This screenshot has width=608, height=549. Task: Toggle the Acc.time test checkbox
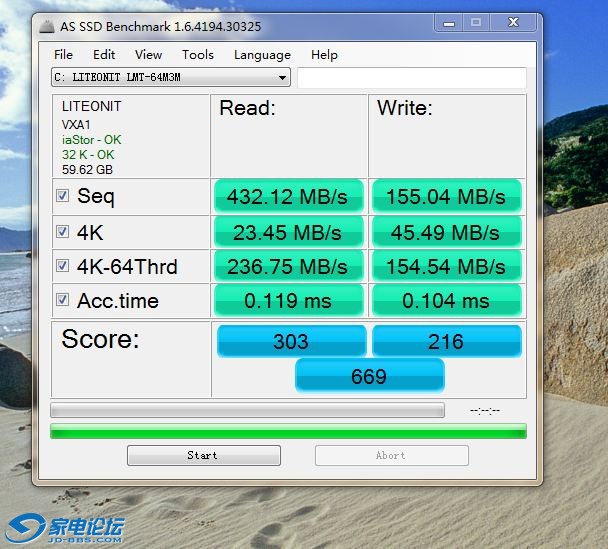[63, 300]
